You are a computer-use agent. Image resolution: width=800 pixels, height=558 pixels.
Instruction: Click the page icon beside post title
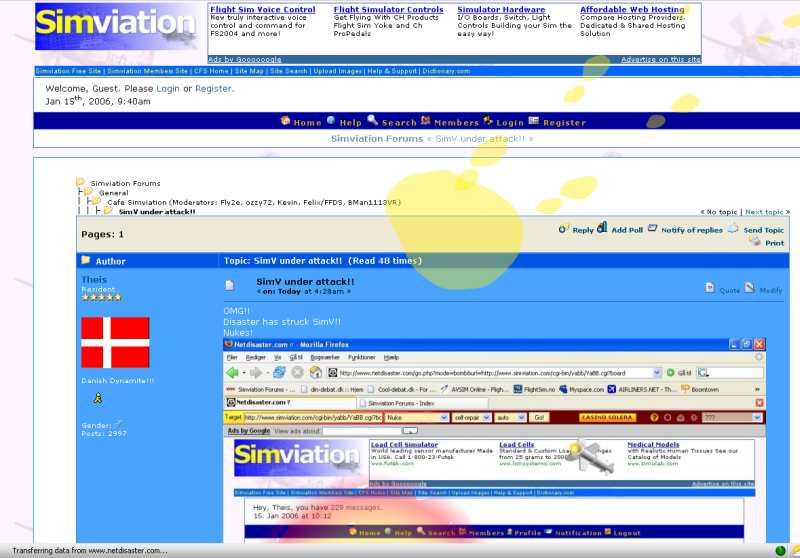click(230, 286)
